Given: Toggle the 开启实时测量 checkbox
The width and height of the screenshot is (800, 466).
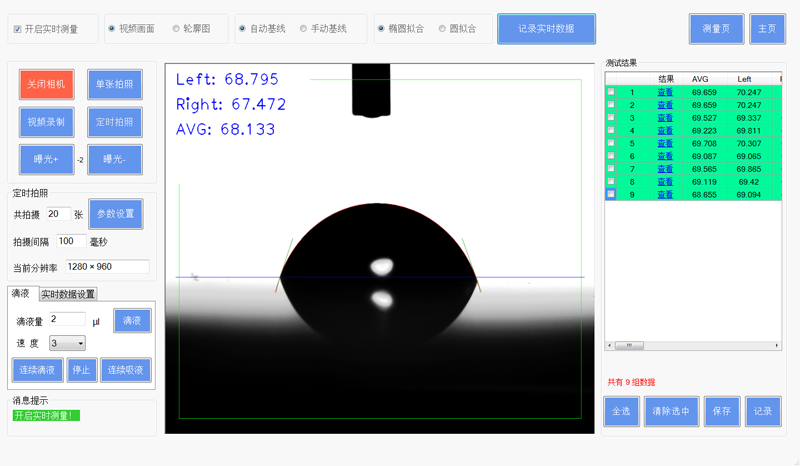Looking at the screenshot, I should coord(18,29).
